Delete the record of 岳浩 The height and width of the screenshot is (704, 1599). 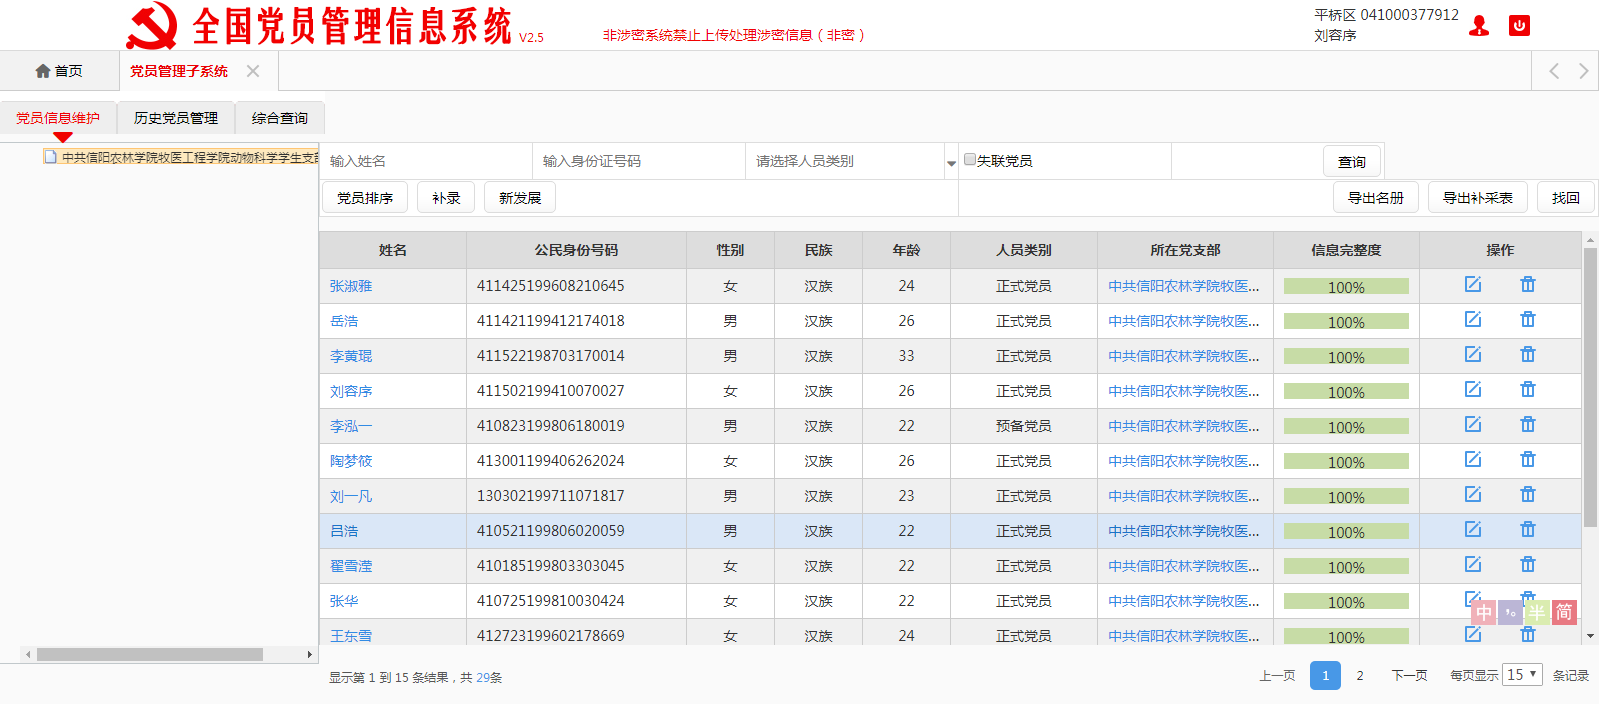pyautogui.click(x=1528, y=319)
